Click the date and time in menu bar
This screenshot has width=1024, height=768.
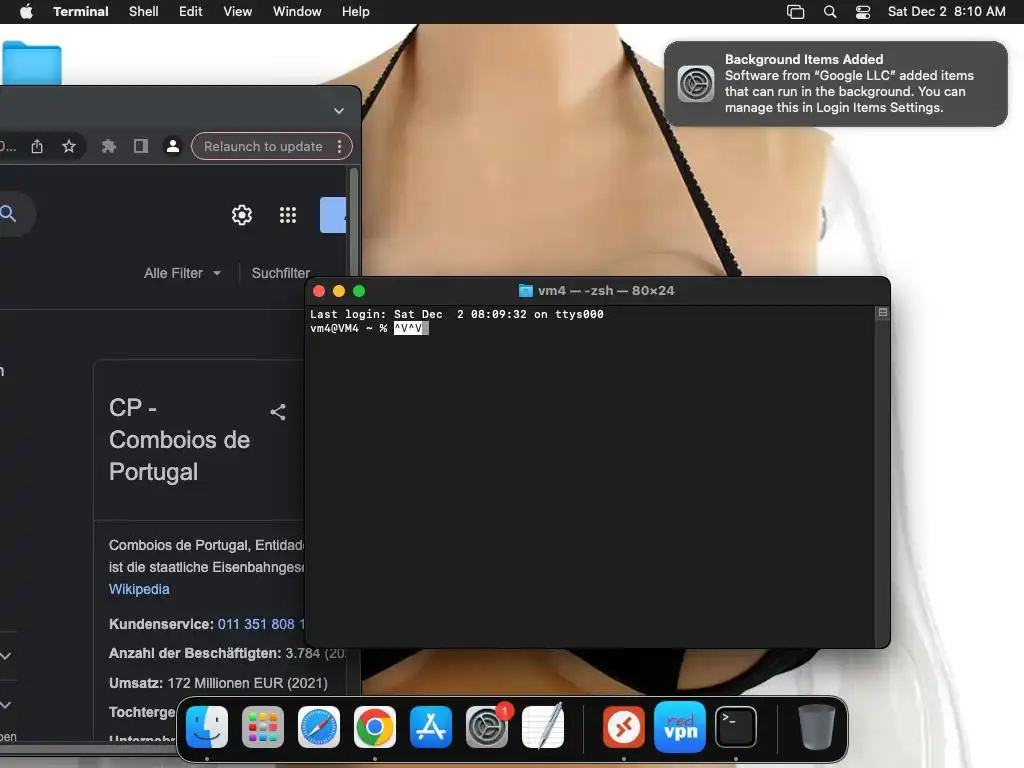point(946,11)
